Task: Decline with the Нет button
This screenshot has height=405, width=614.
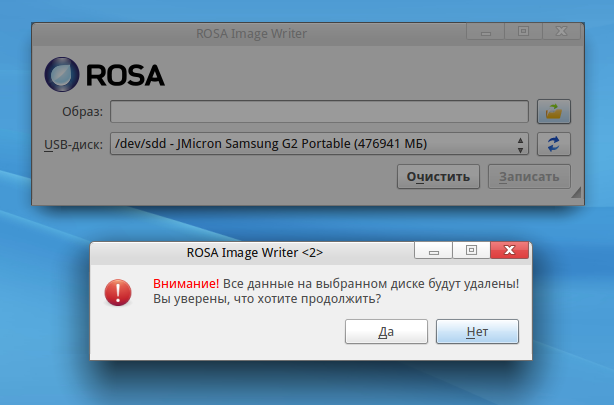Action: tap(477, 332)
